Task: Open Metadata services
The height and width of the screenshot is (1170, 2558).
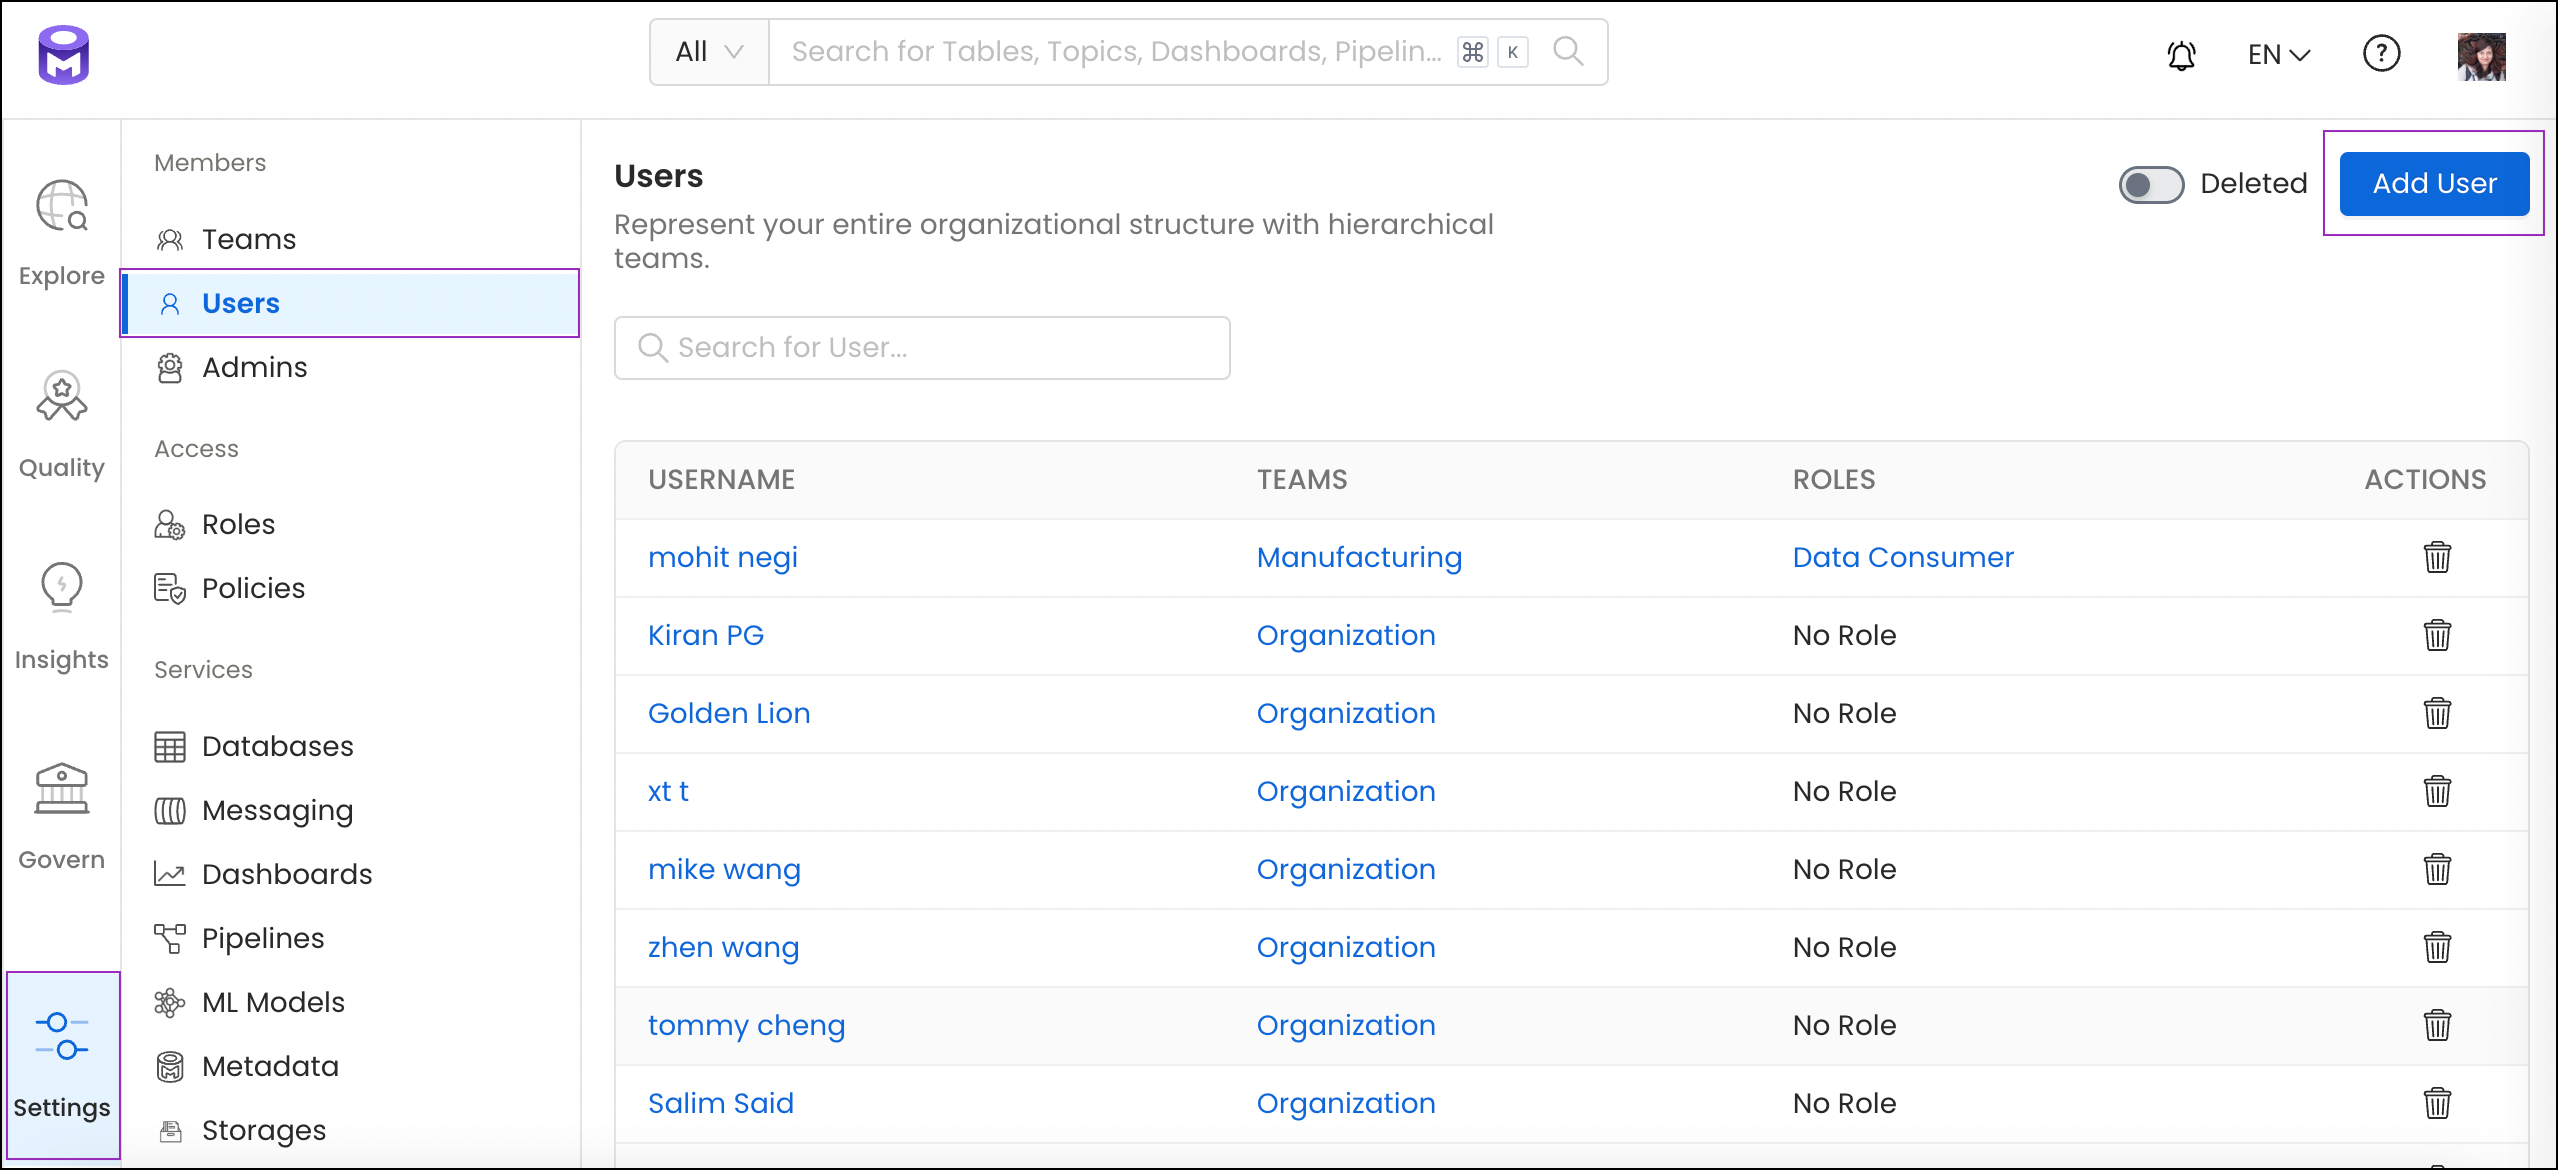Action: coord(350,1066)
